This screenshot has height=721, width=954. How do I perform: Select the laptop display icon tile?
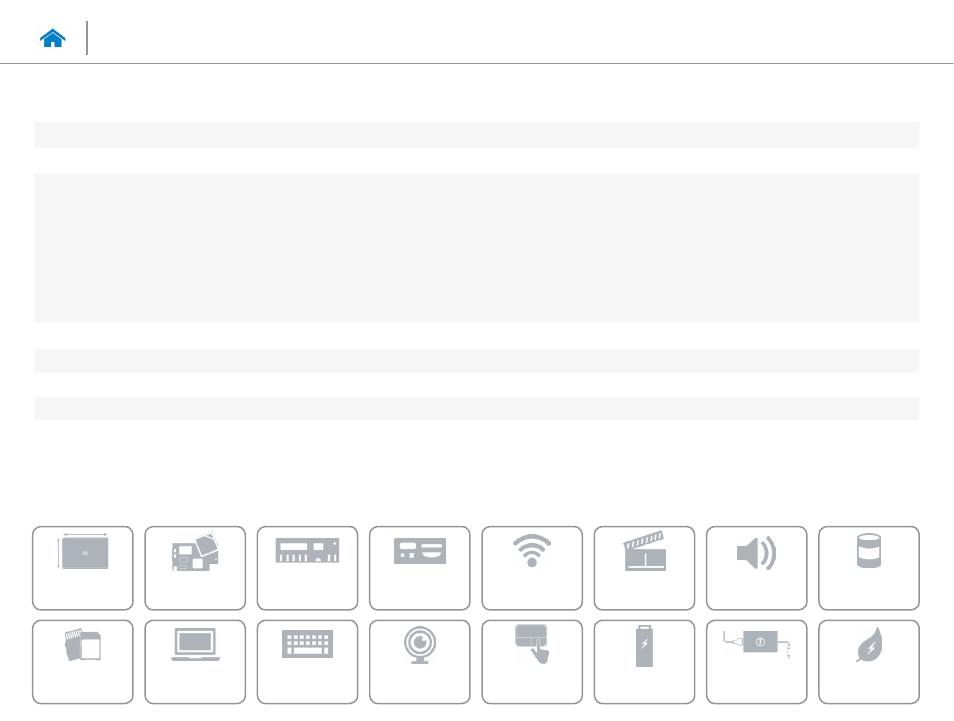195,661
